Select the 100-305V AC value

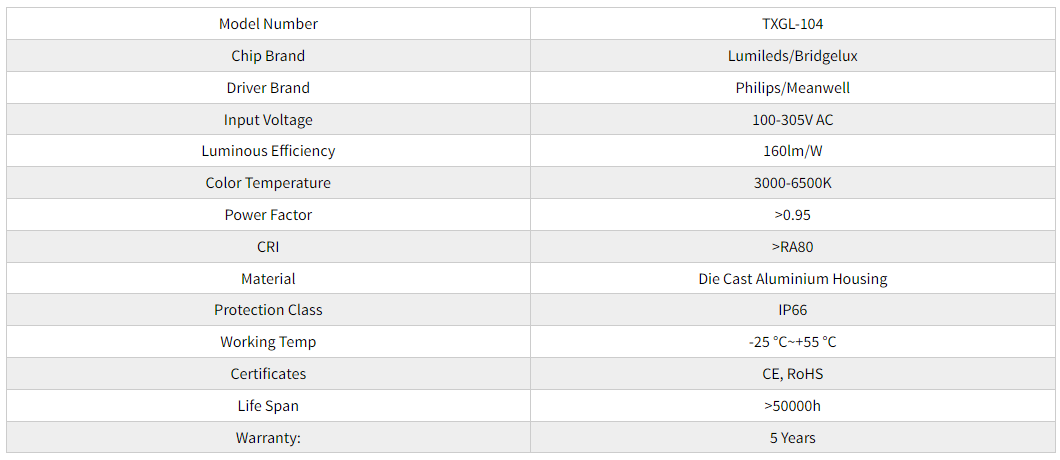click(x=792, y=120)
